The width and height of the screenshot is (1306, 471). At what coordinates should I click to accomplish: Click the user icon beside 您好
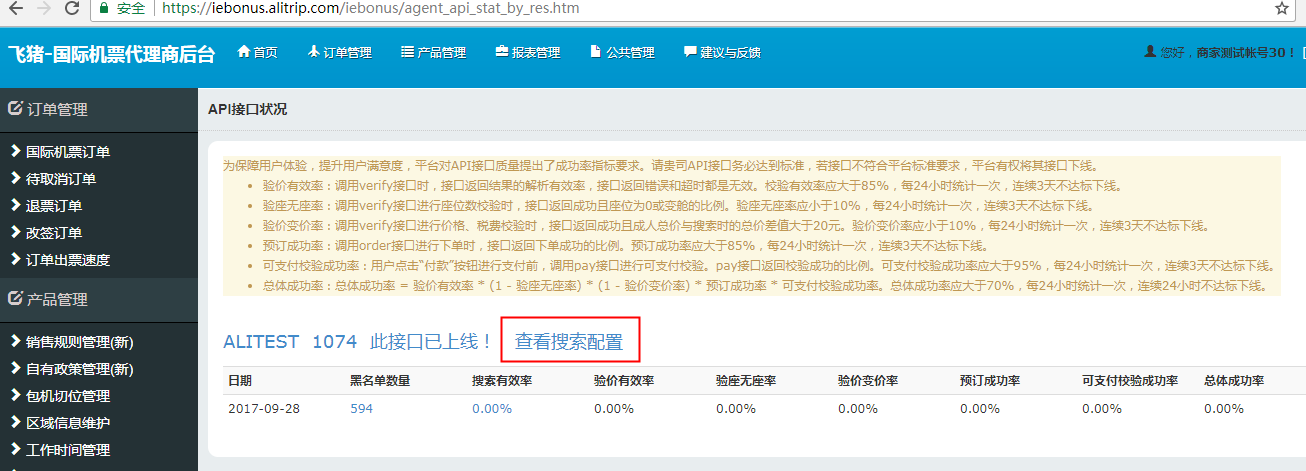[1150, 52]
